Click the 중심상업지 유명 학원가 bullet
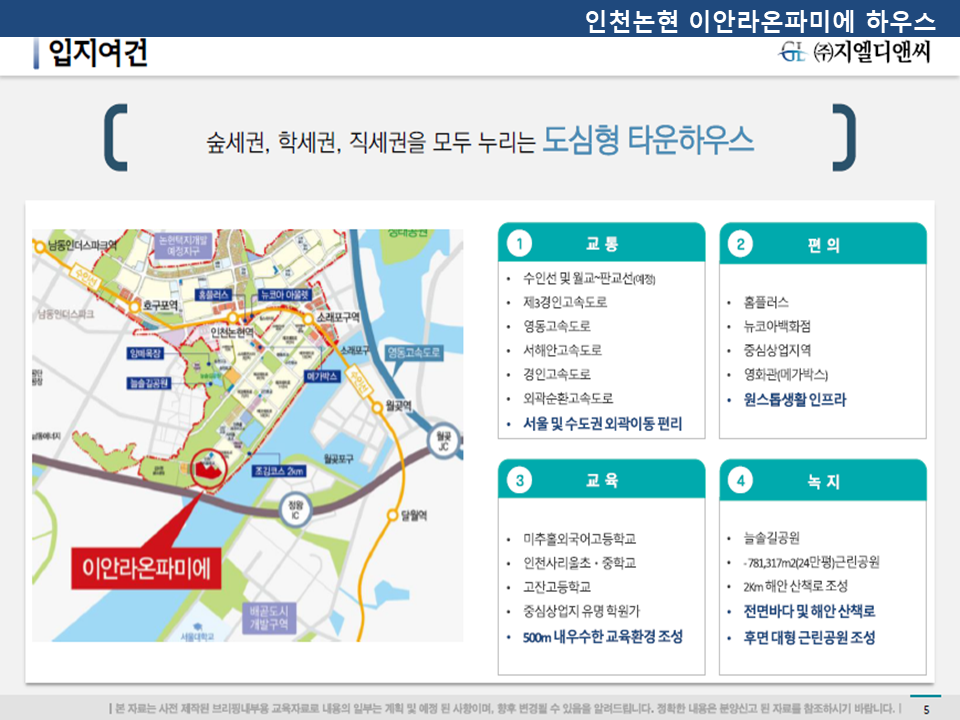Viewport: 960px width, 720px height. tap(581, 611)
